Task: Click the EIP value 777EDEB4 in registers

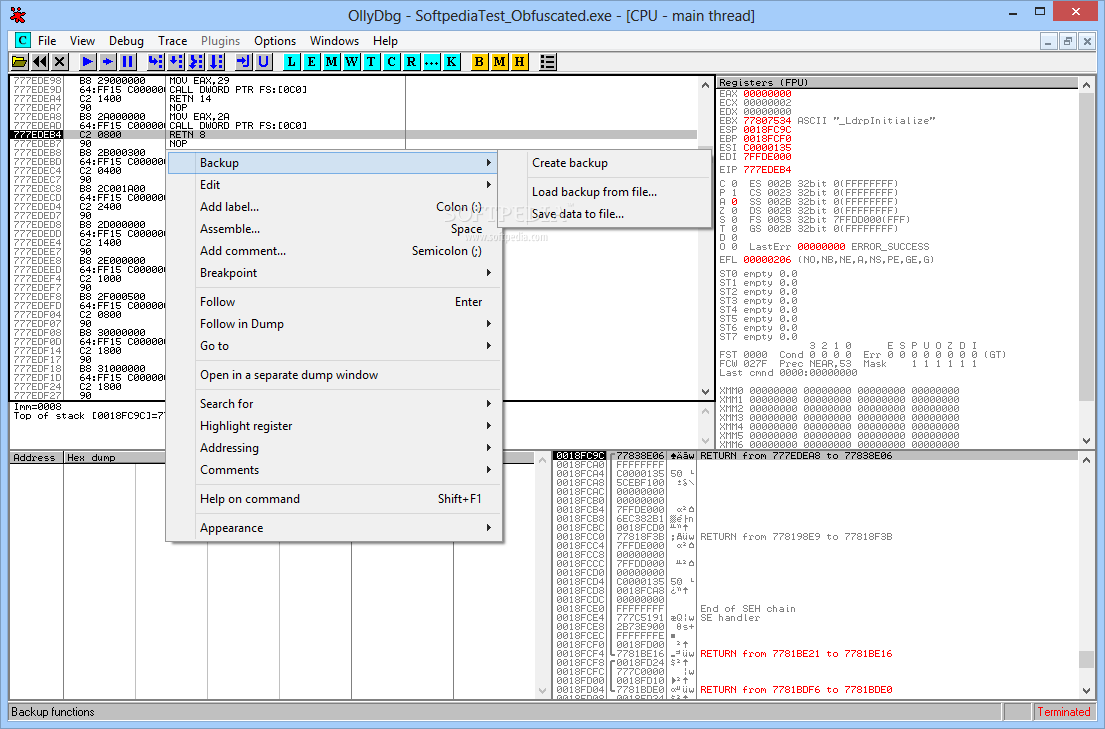Action: coord(767,170)
